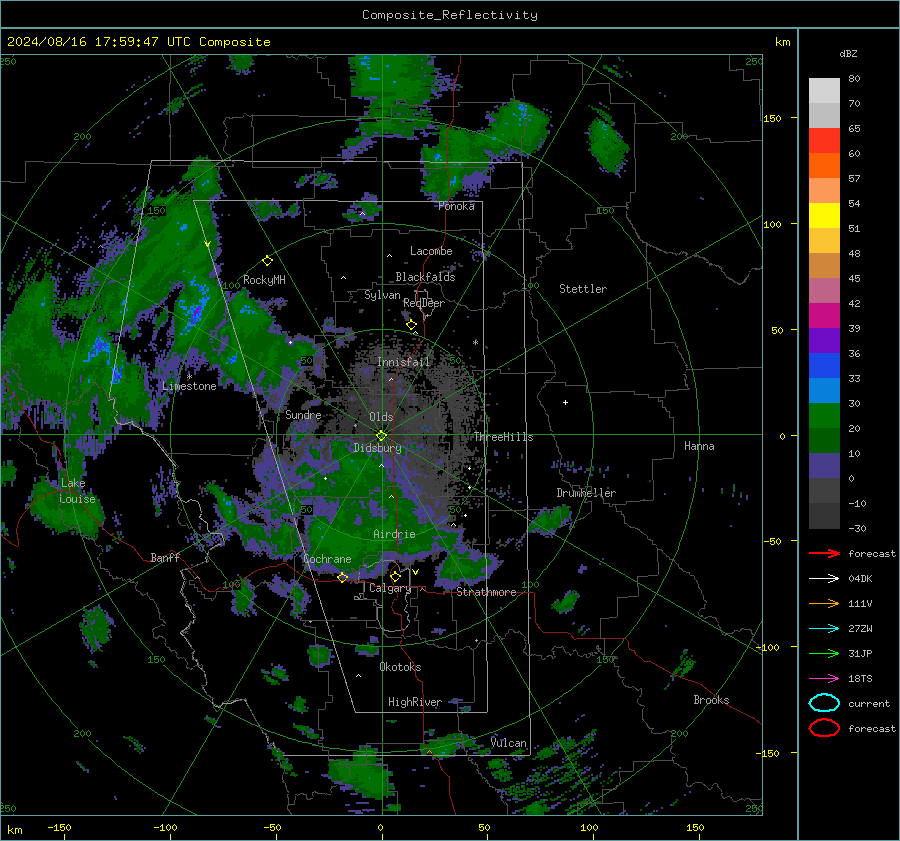Click the 39 dBZ magenta swatch
The height and width of the screenshot is (841, 900).
click(x=824, y=315)
